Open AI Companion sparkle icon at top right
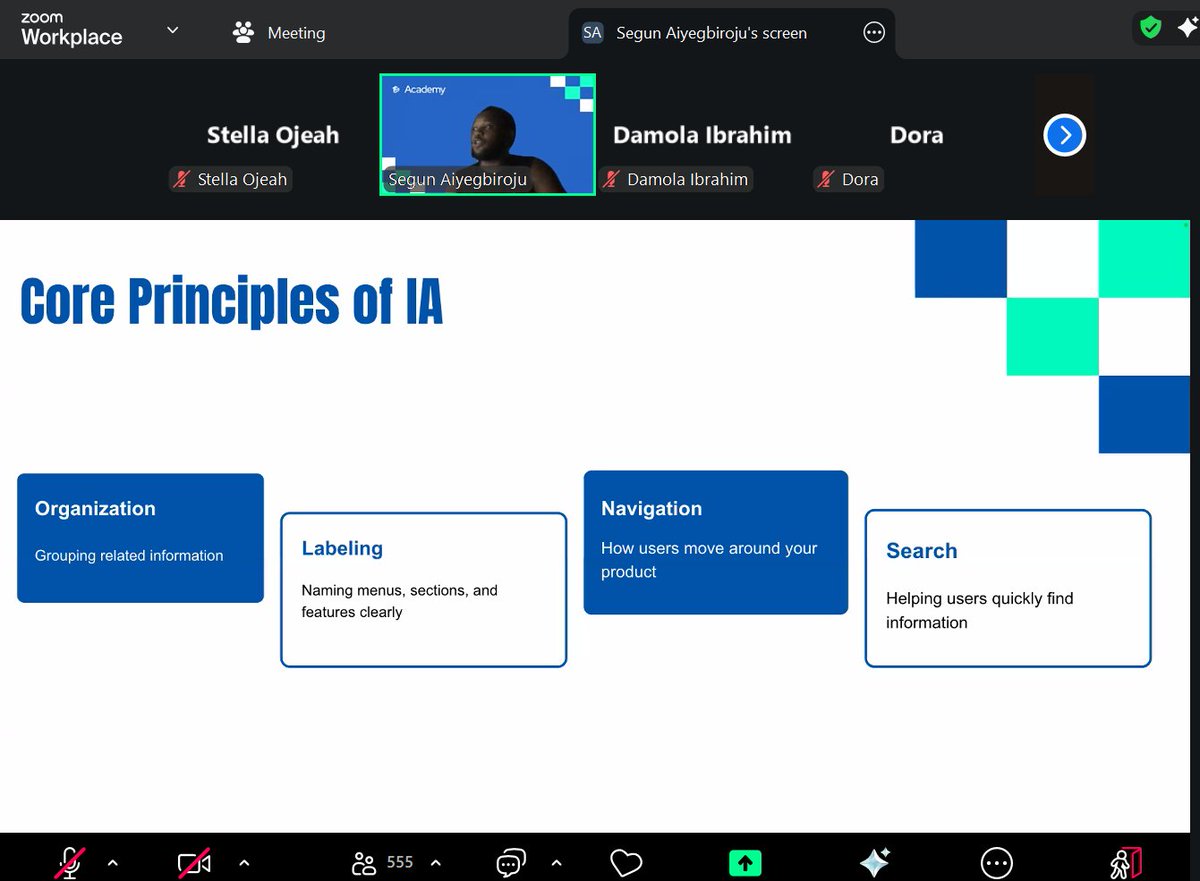Screen dimensions: 1200x881 point(1187,27)
